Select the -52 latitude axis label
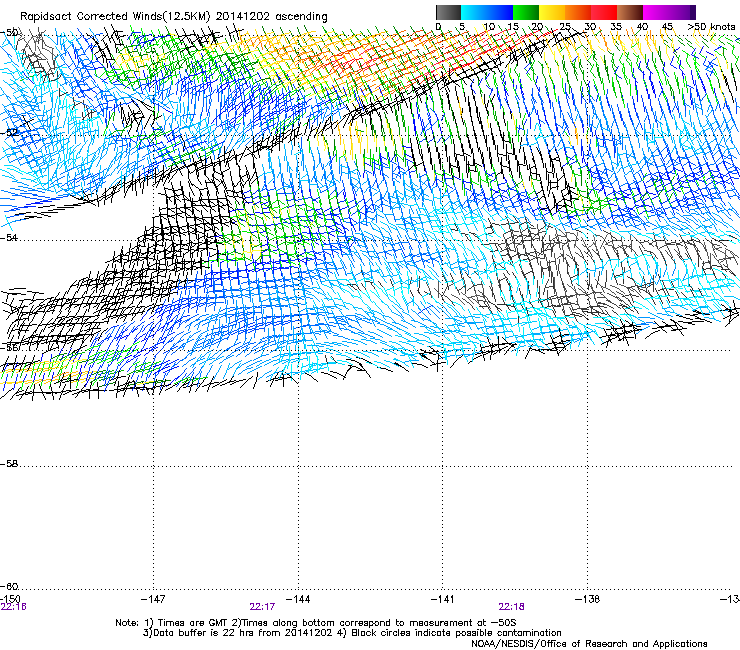740x650 pixels. (9, 132)
